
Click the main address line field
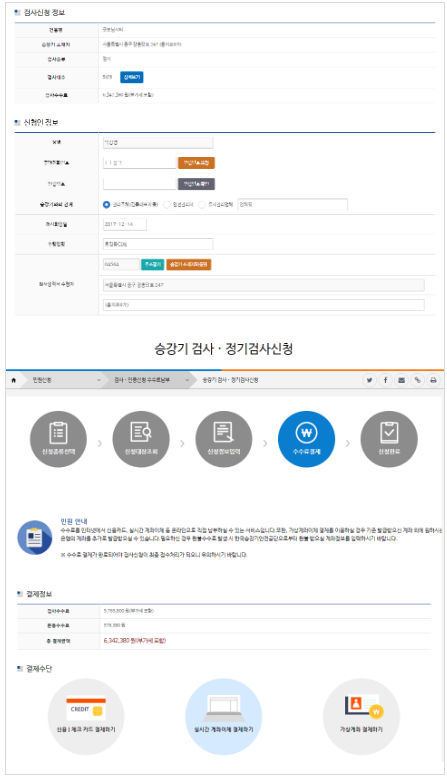pyautogui.click(x=264, y=285)
